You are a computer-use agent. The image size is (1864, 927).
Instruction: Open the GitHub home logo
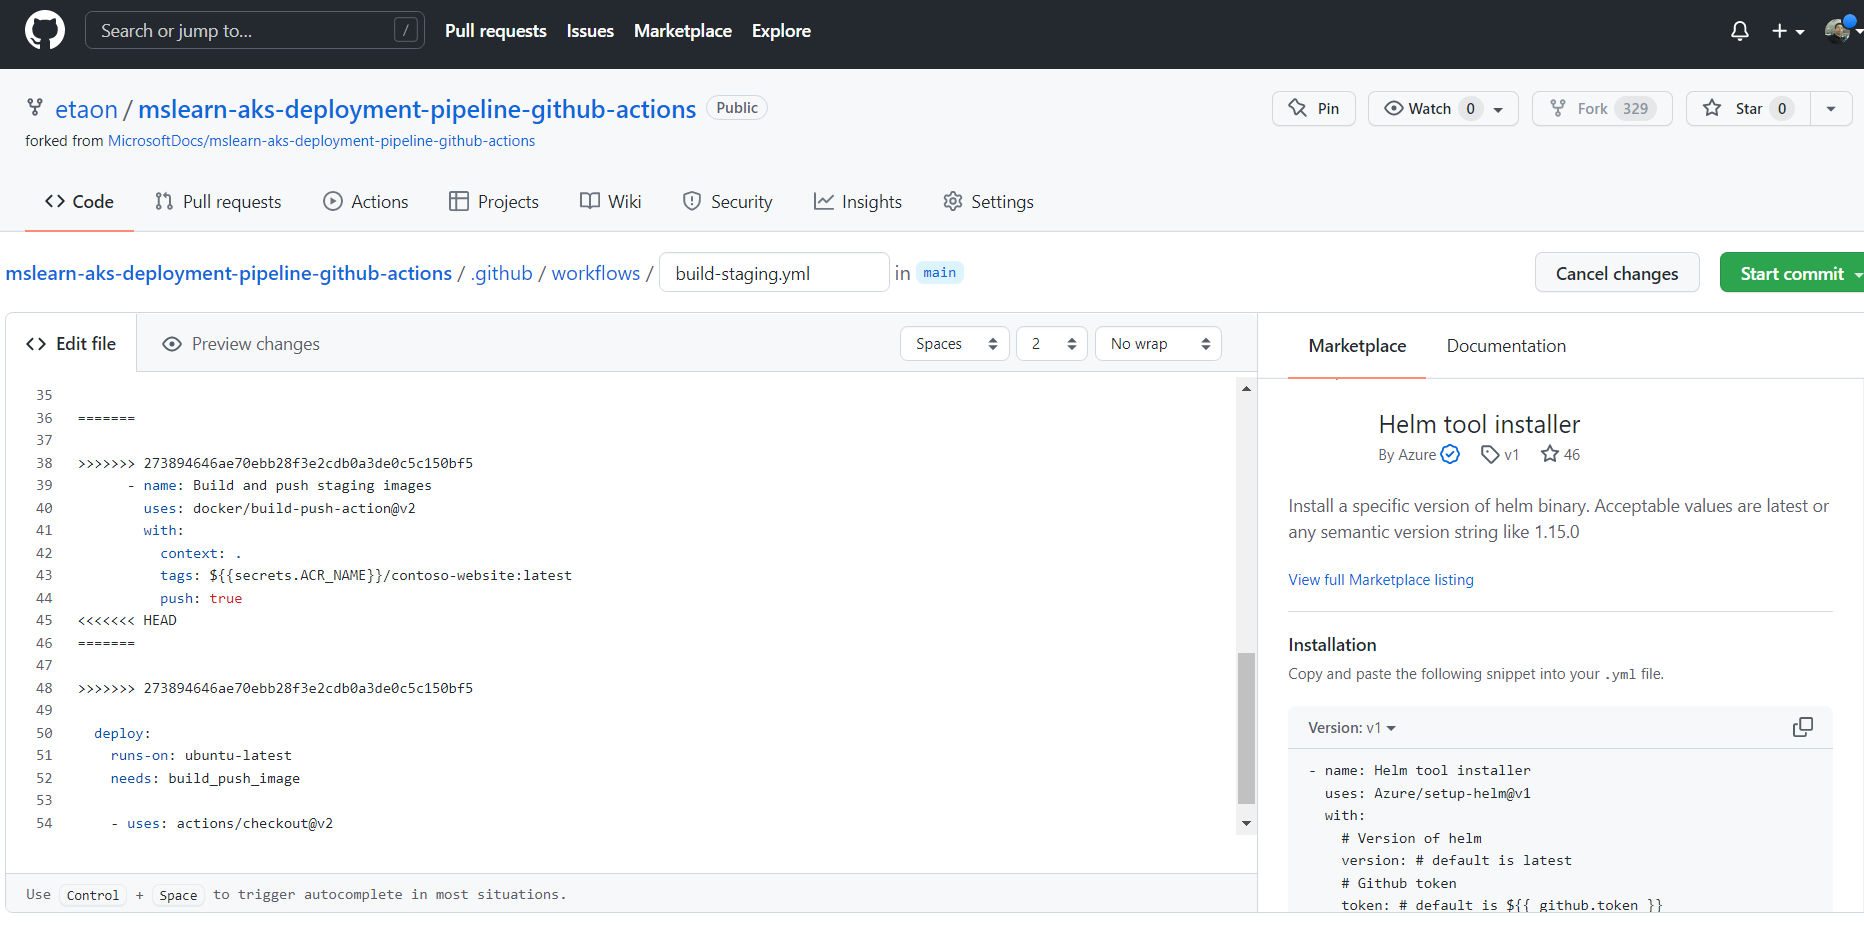coord(45,31)
